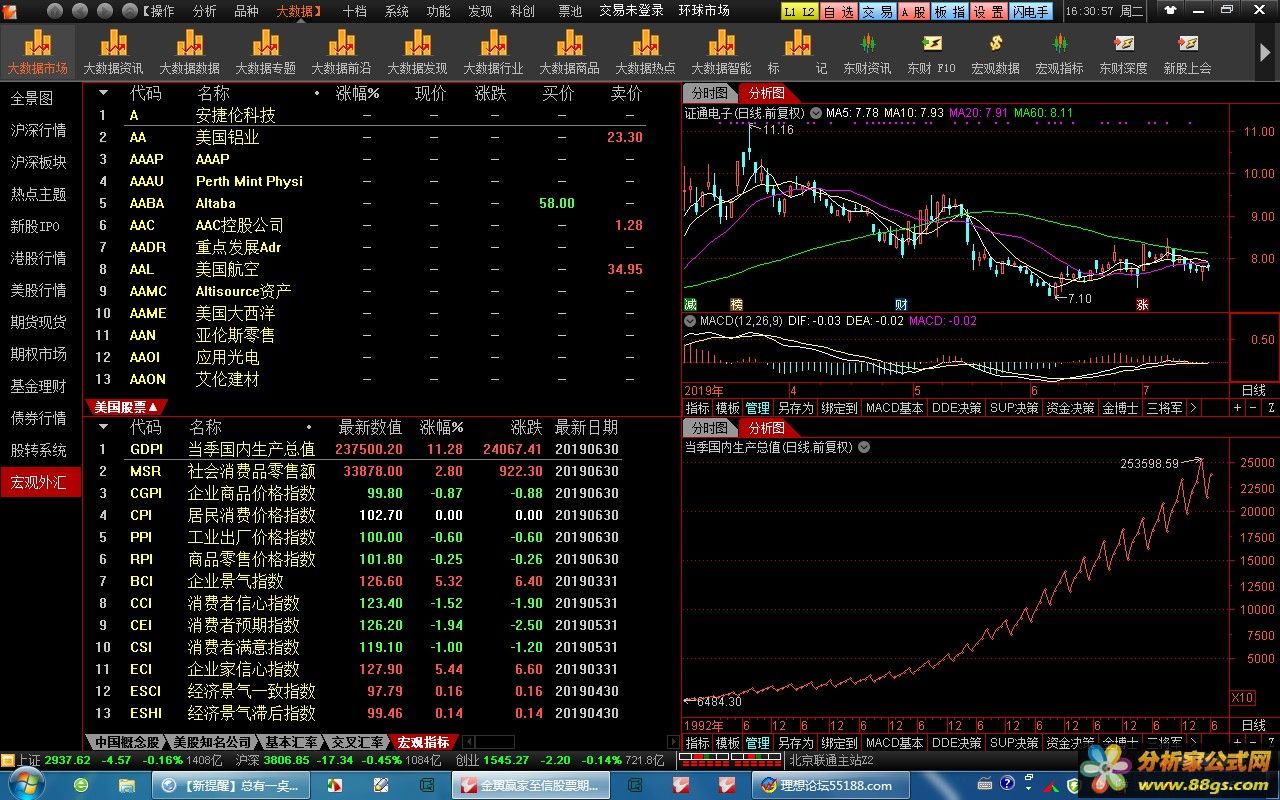This screenshot has width=1280, height=800.
Task: Open the 东财深度 toolbar icon
Action: pyautogui.click(x=1123, y=52)
